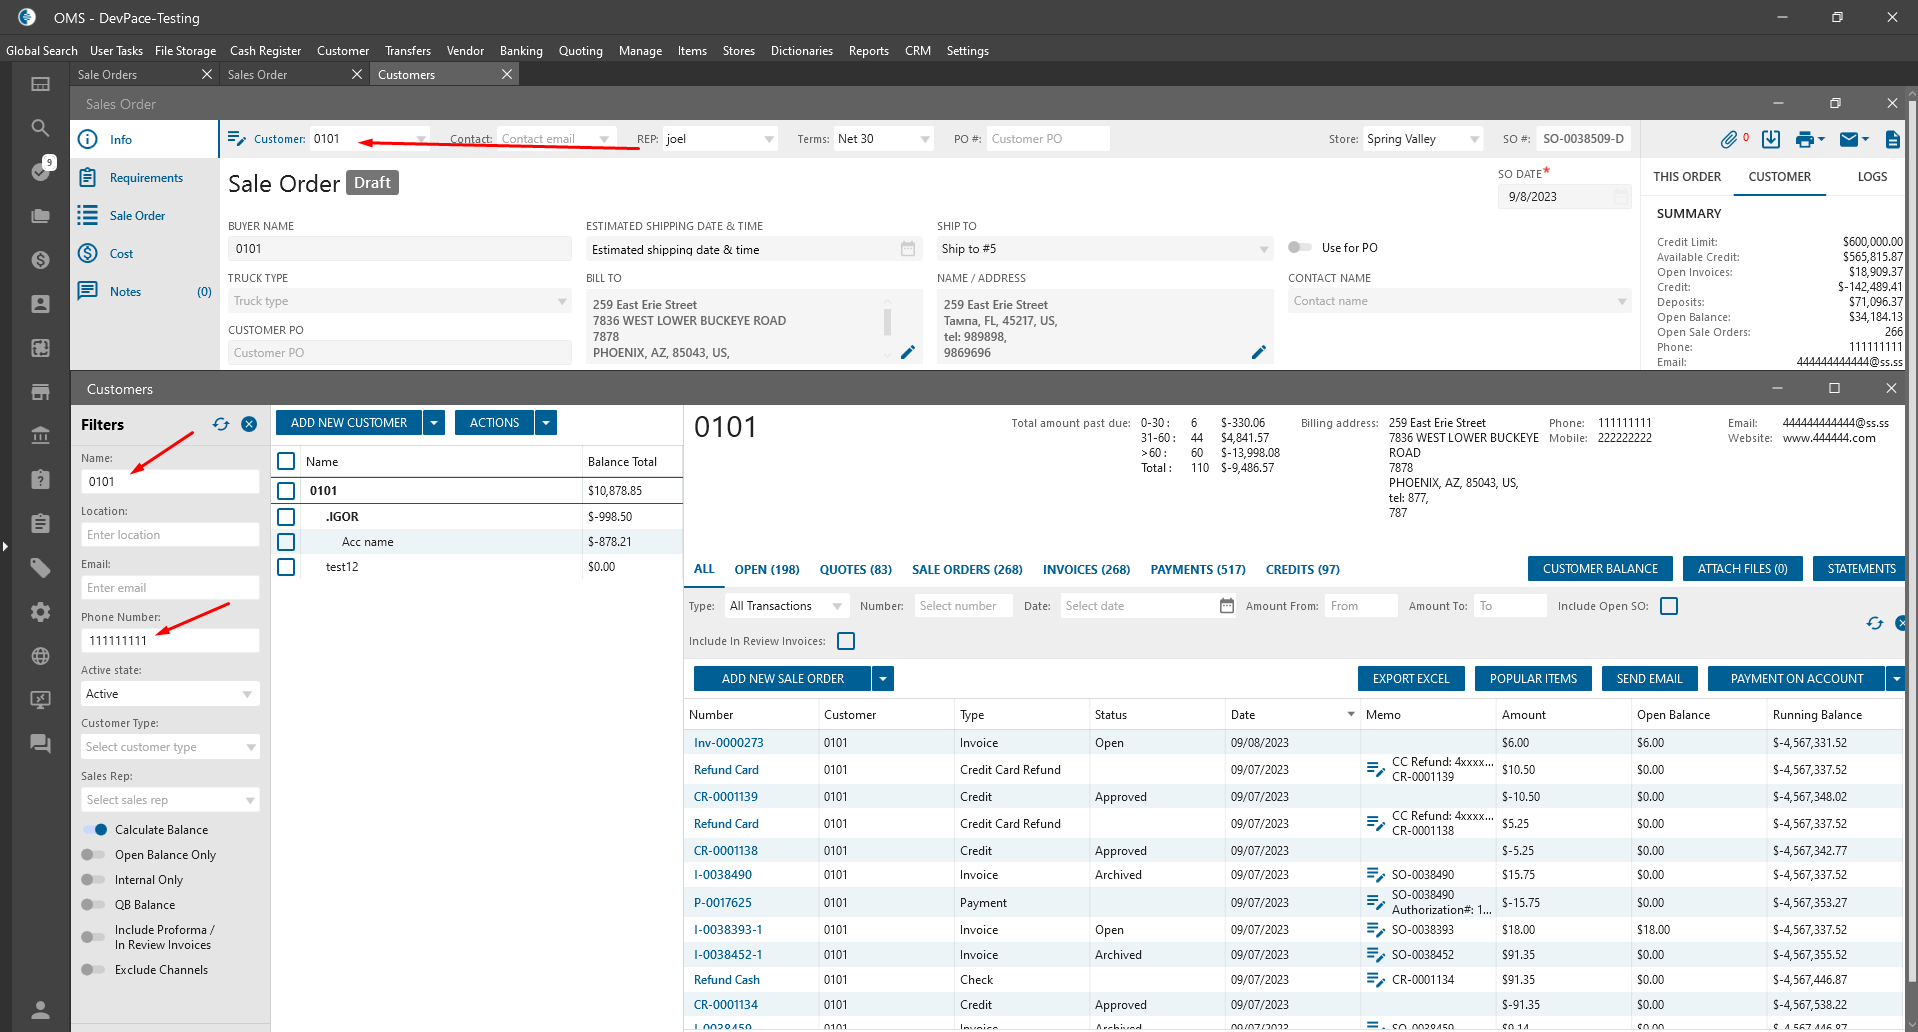1918x1032 pixels.
Task: Click the edit pencil for Bill To address
Action: [x=908, y=352]
